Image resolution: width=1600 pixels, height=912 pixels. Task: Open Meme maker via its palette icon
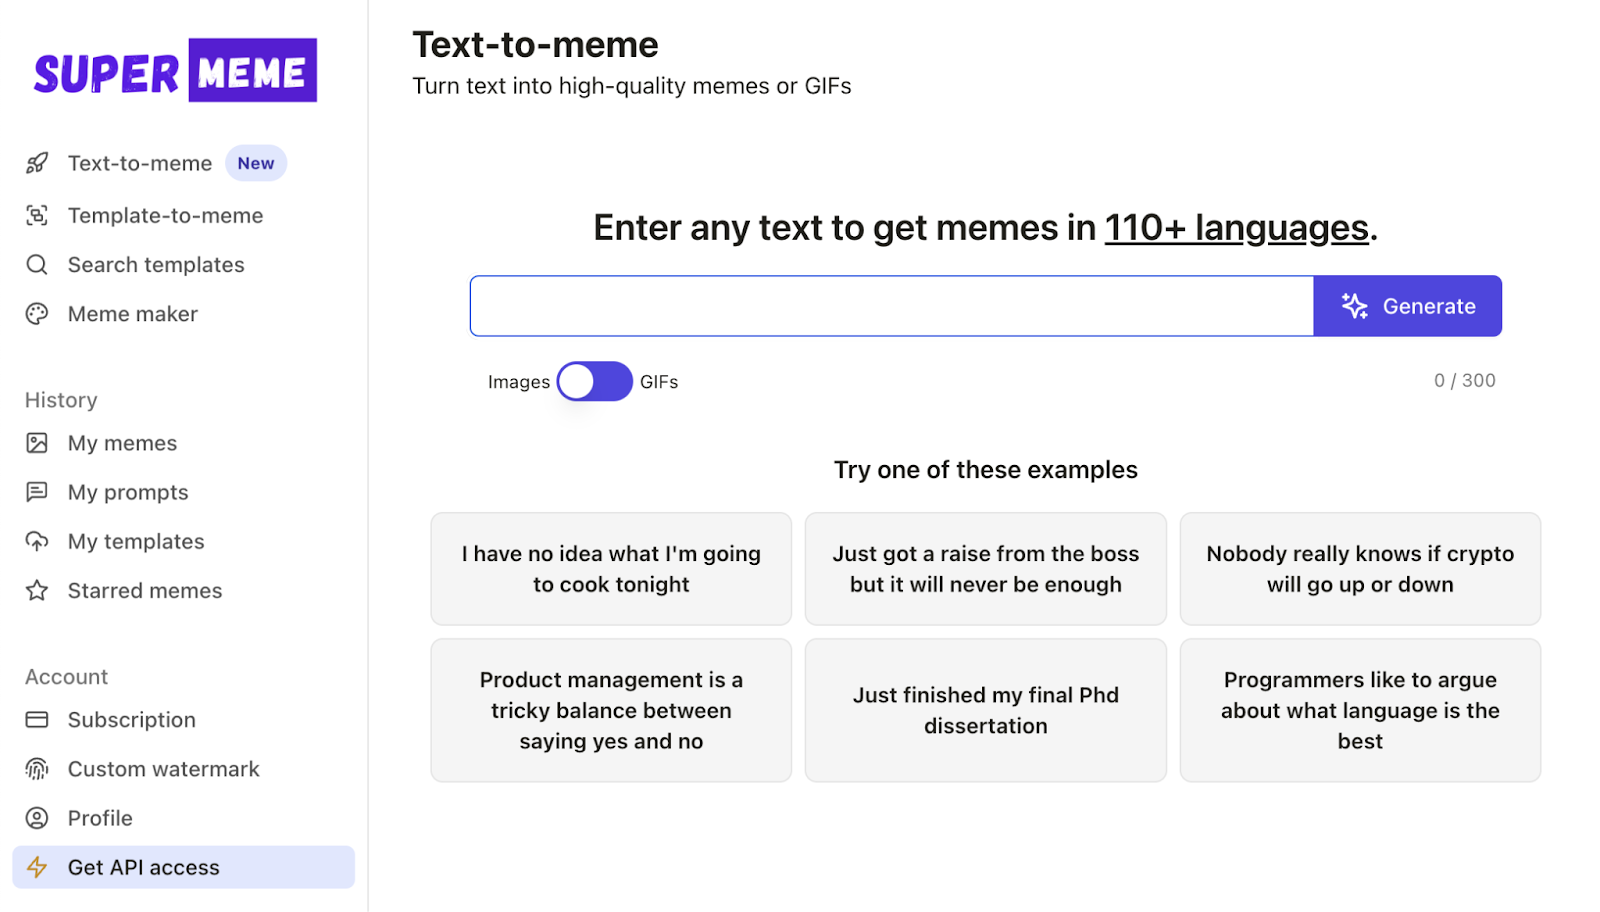[x=37, y=313]
